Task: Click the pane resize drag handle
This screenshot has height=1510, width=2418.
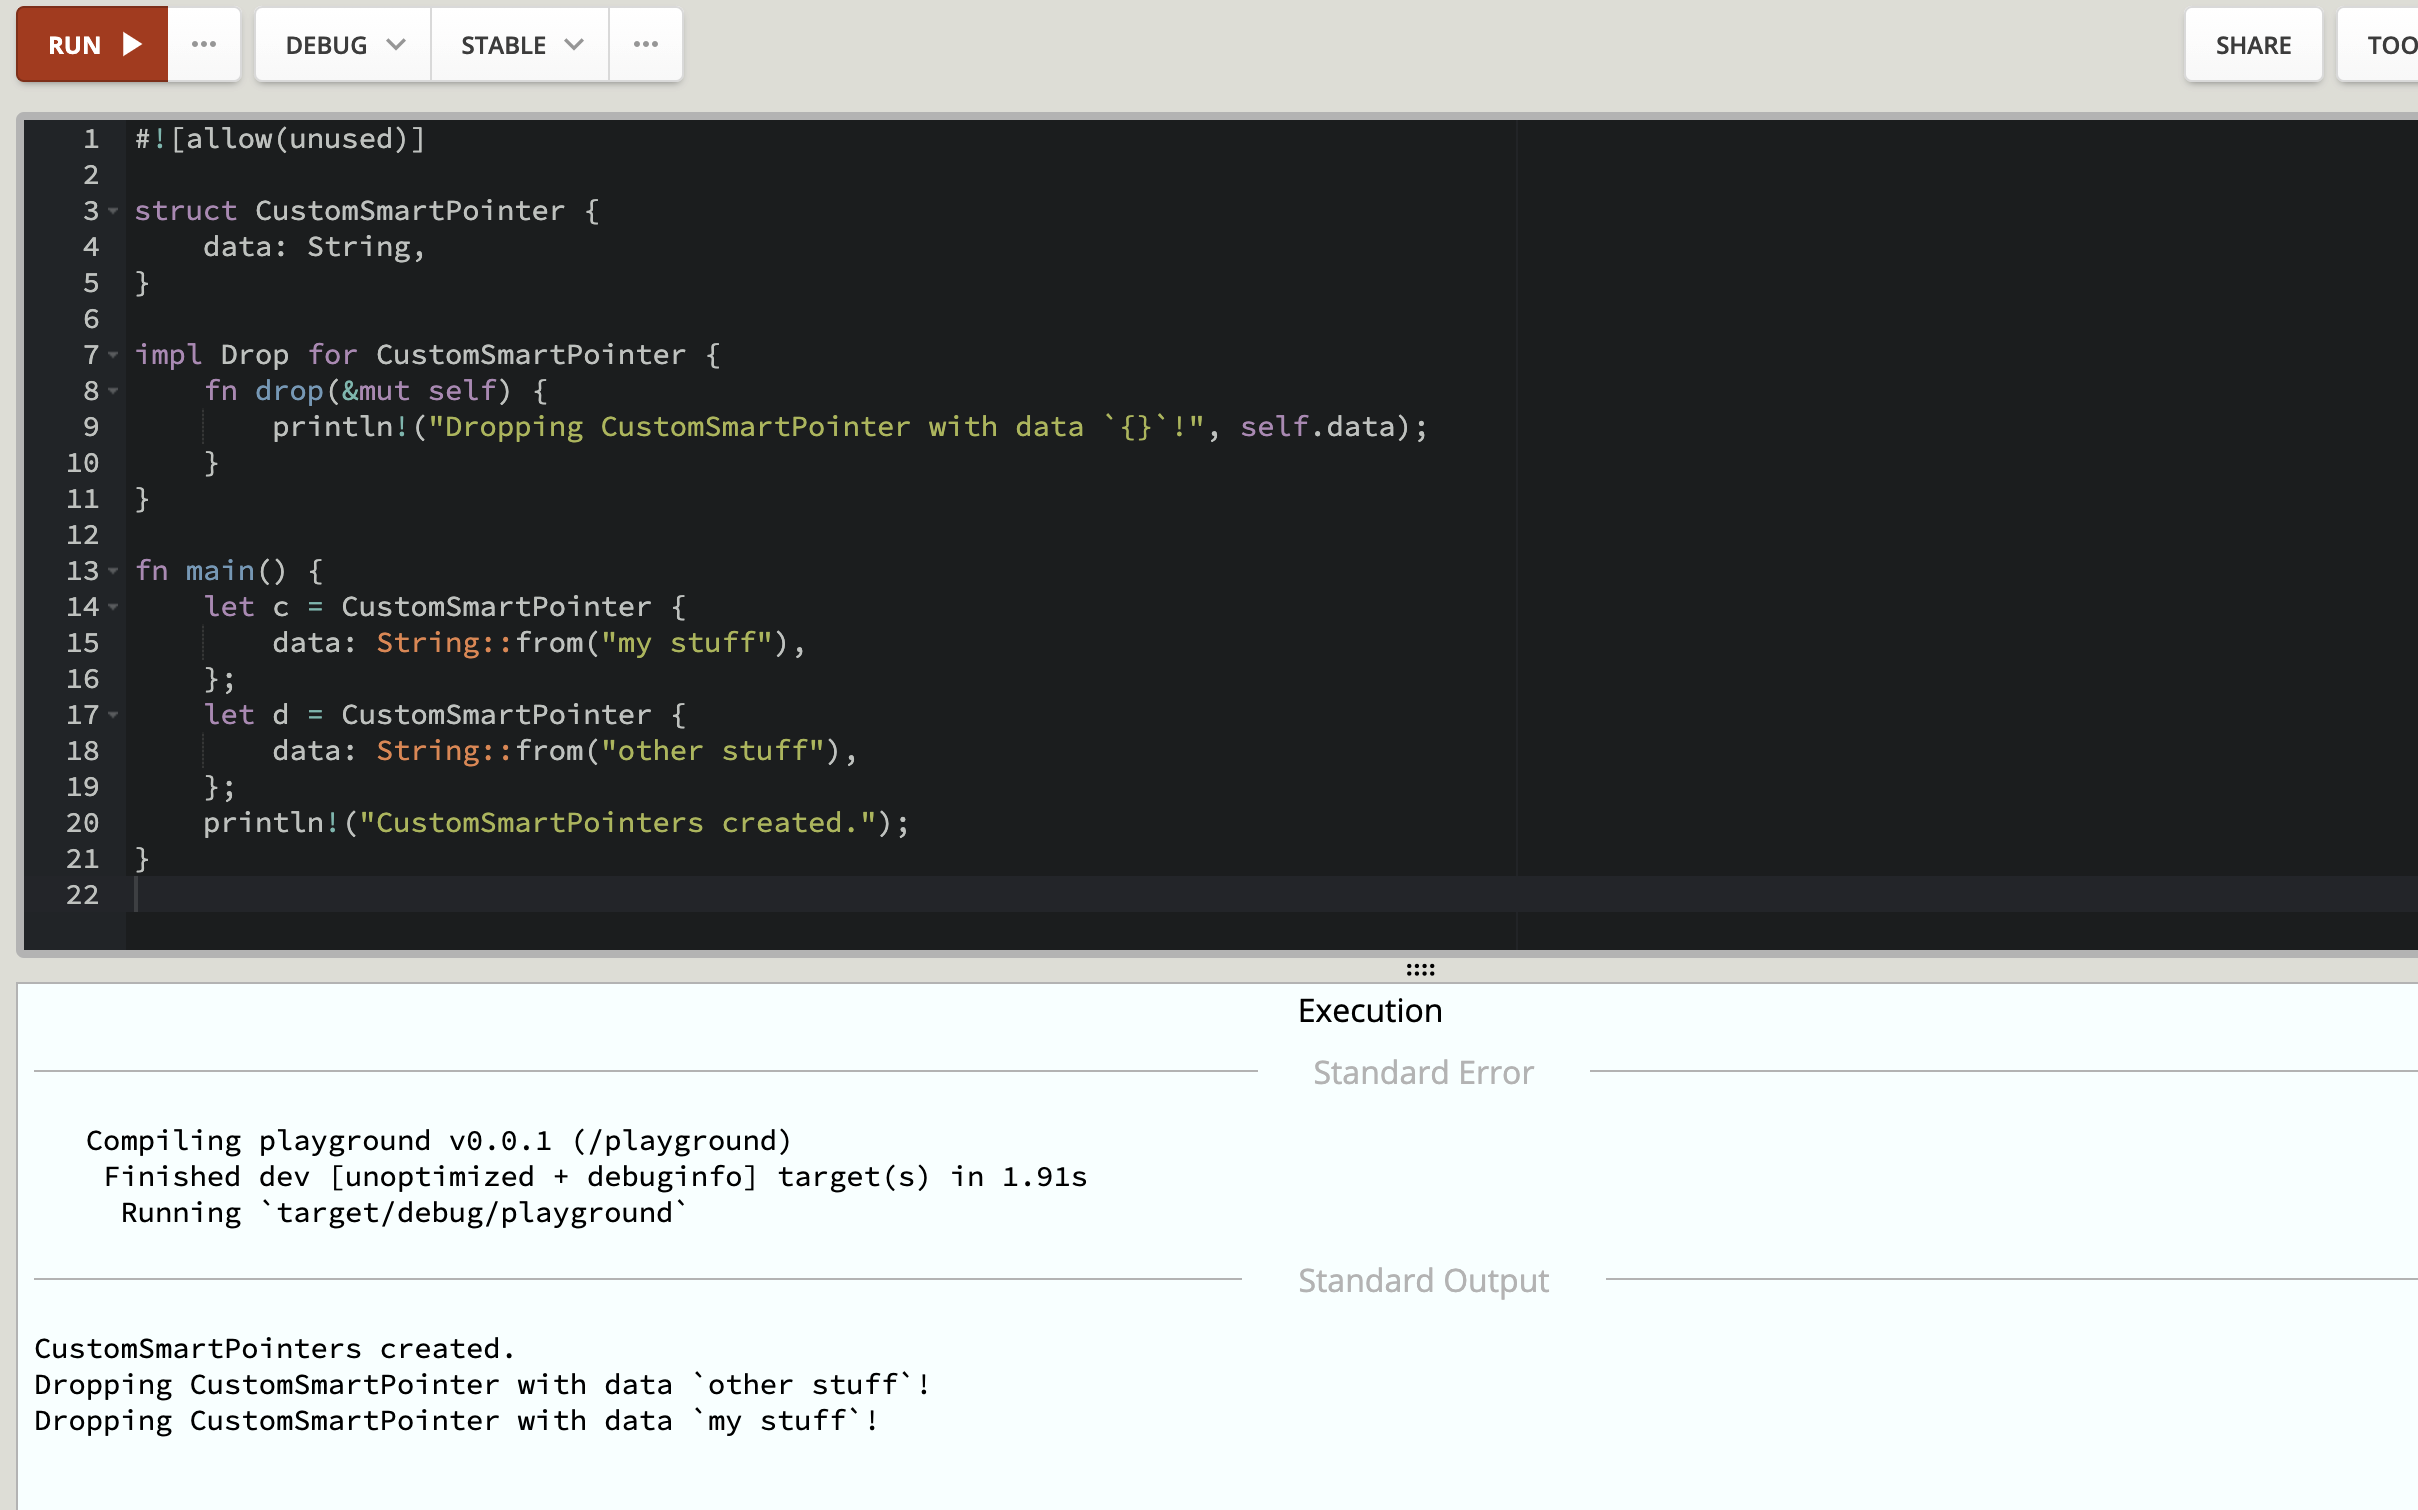Action: coord(1420,969)
